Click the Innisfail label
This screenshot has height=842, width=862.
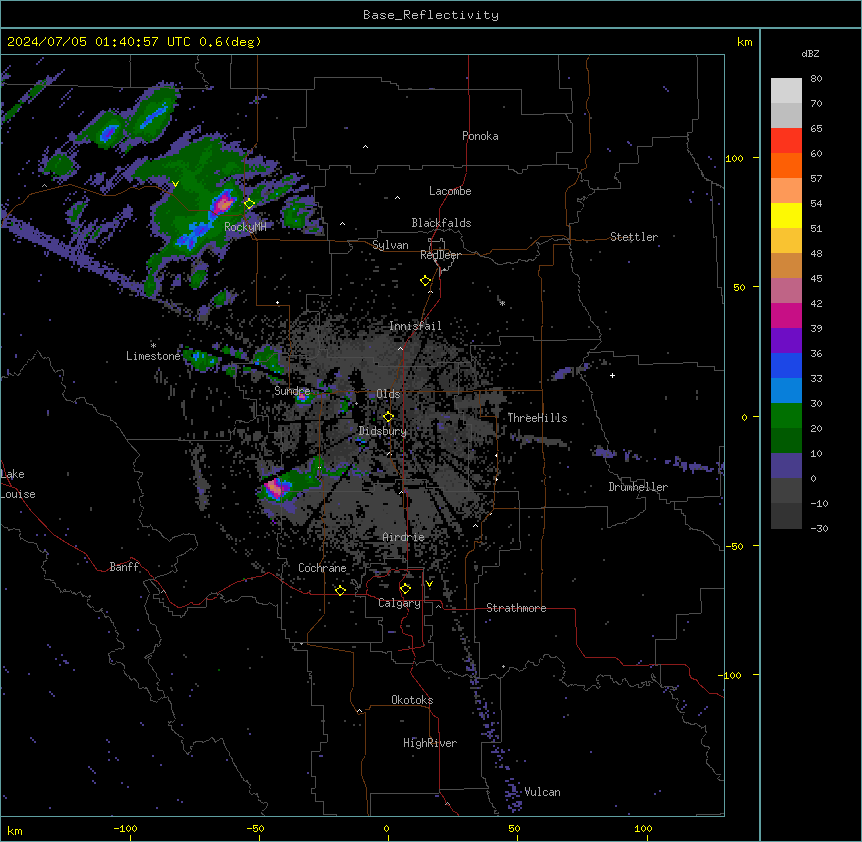415,326
